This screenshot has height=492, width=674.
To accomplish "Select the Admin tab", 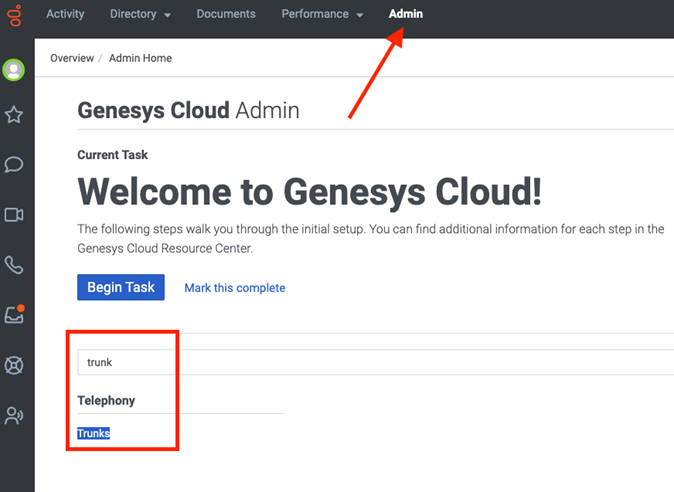I will tap(405, 15).
